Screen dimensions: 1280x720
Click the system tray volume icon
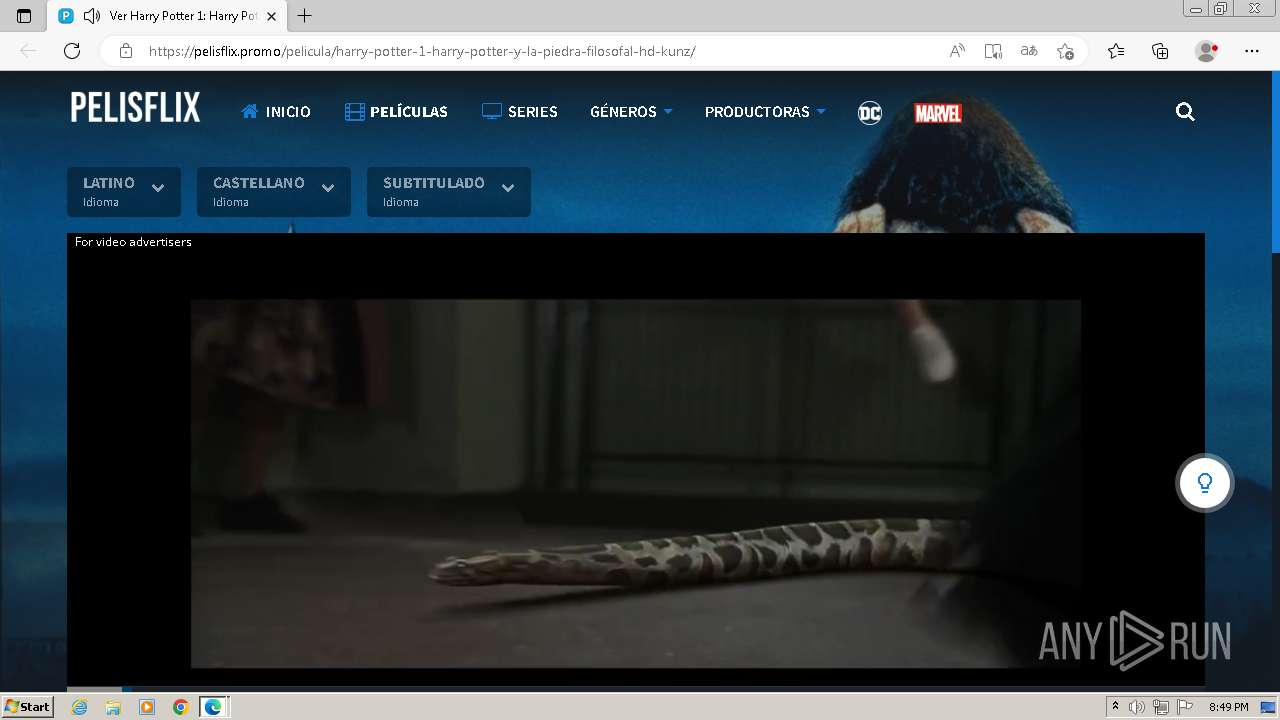coord(1137,707)
